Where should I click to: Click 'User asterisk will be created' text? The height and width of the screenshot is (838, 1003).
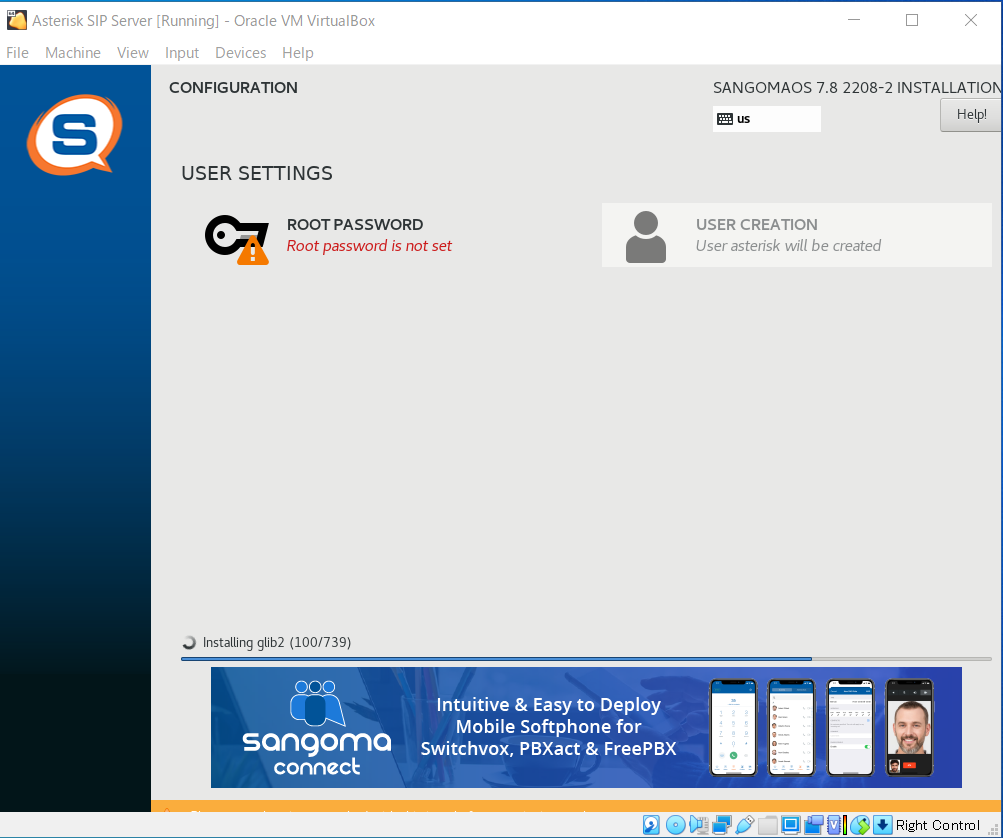788,246
